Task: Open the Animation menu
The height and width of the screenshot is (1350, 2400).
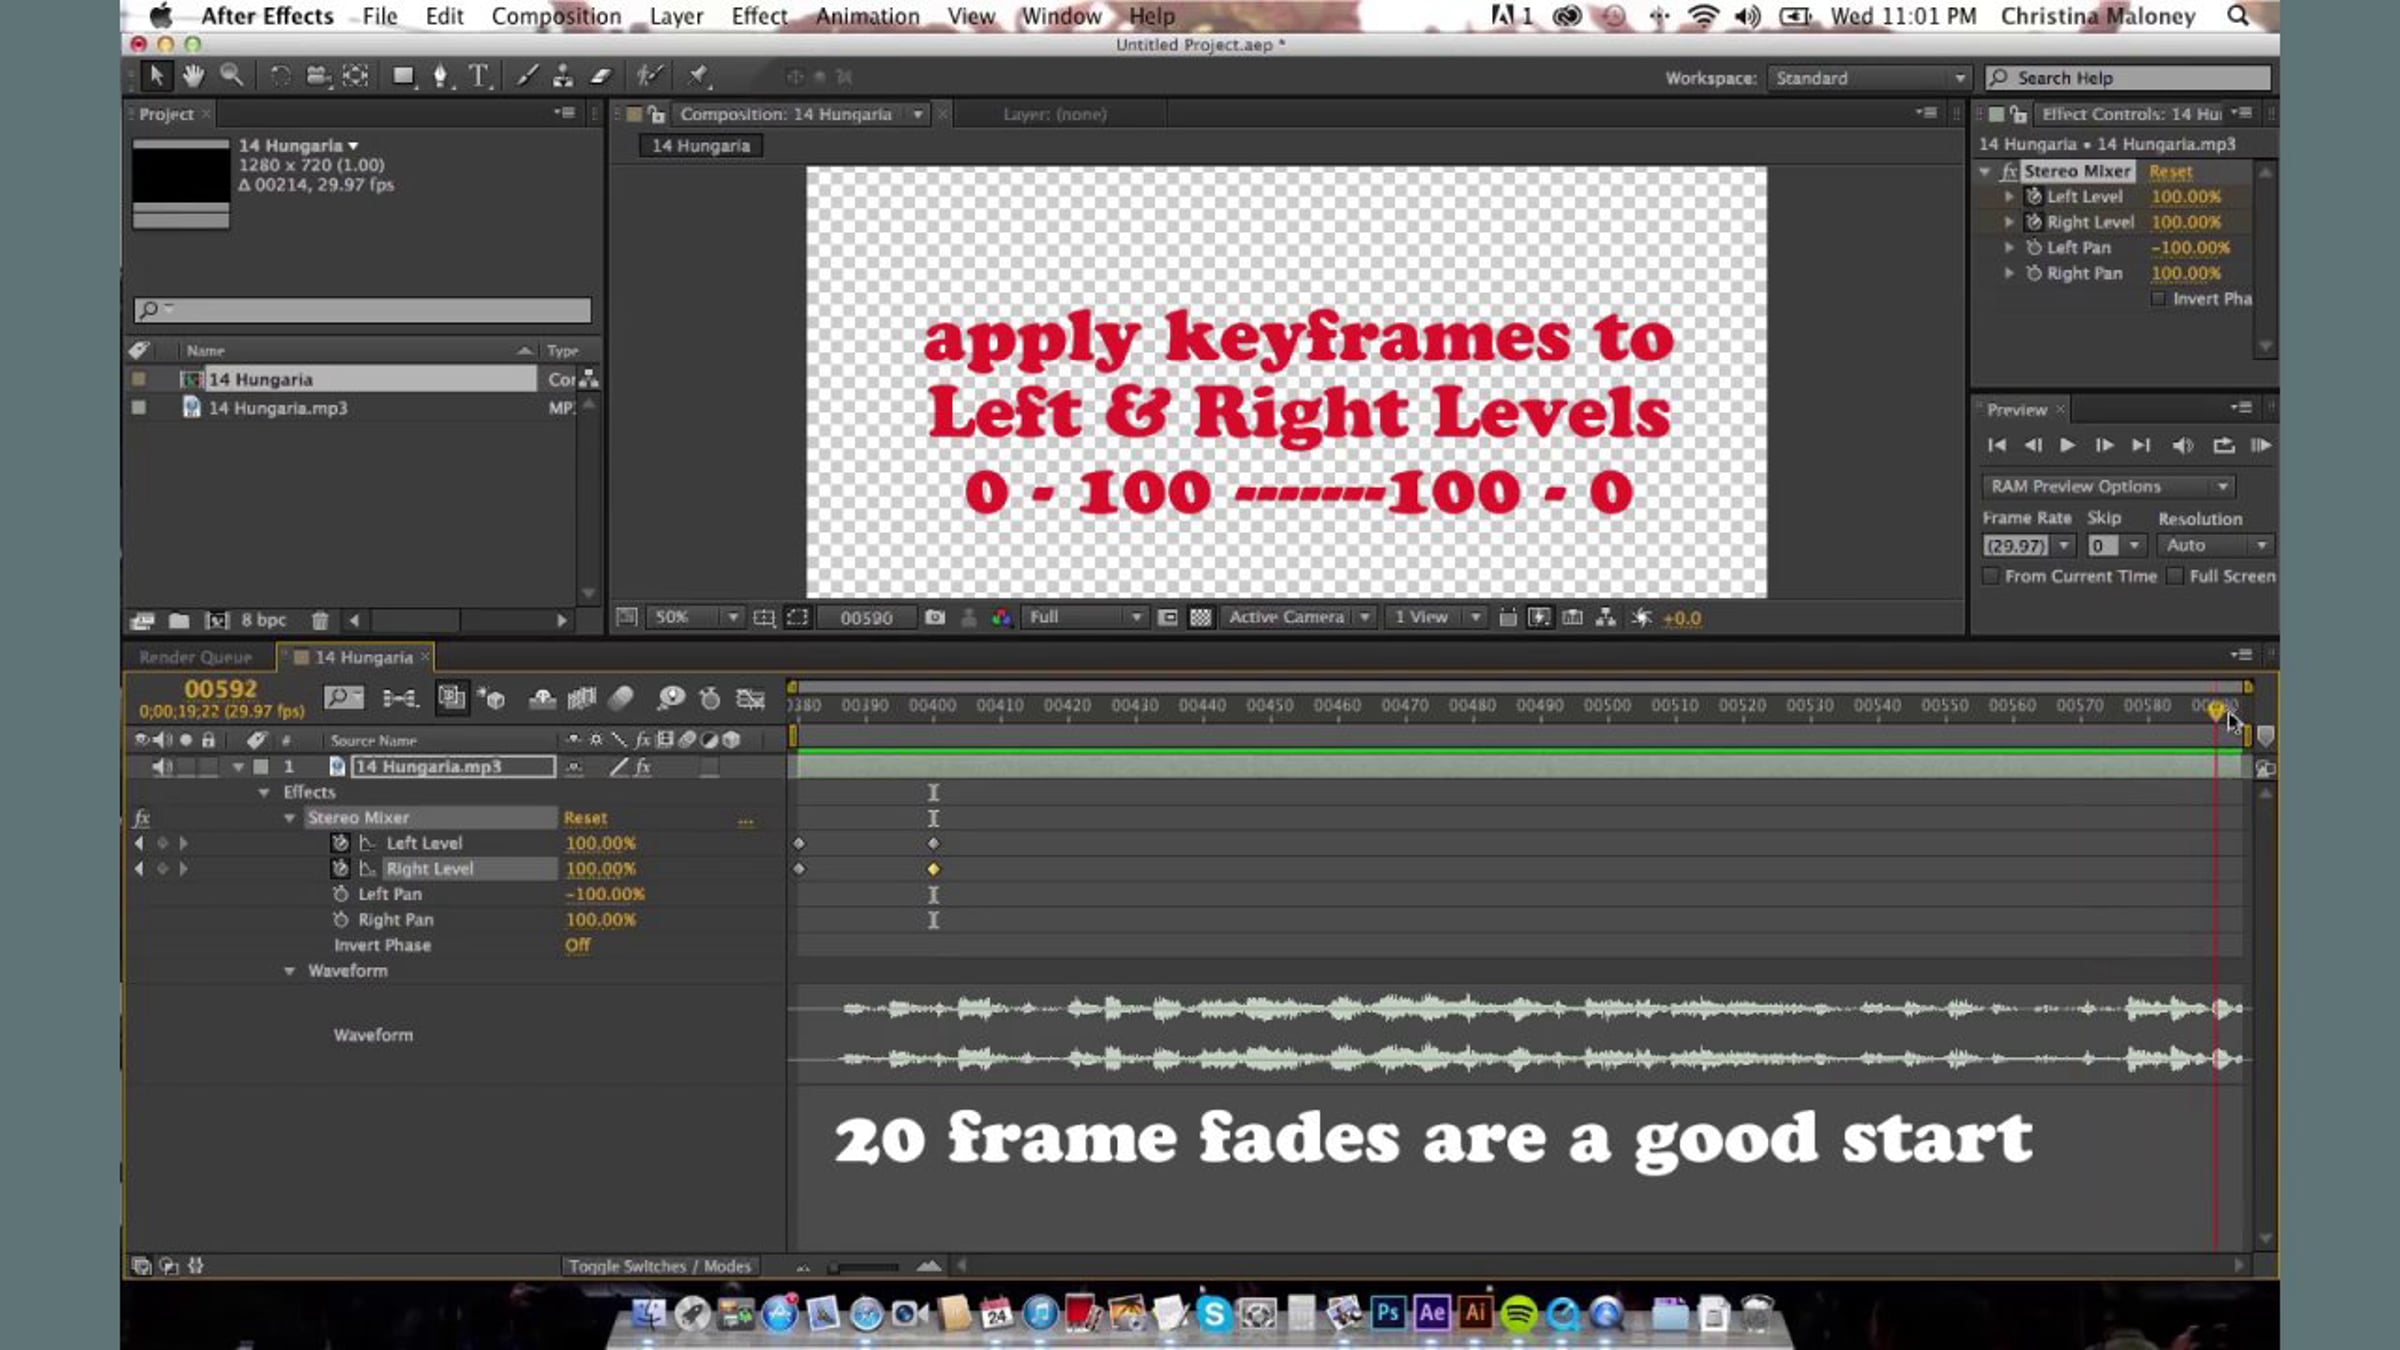Action: 867,16
